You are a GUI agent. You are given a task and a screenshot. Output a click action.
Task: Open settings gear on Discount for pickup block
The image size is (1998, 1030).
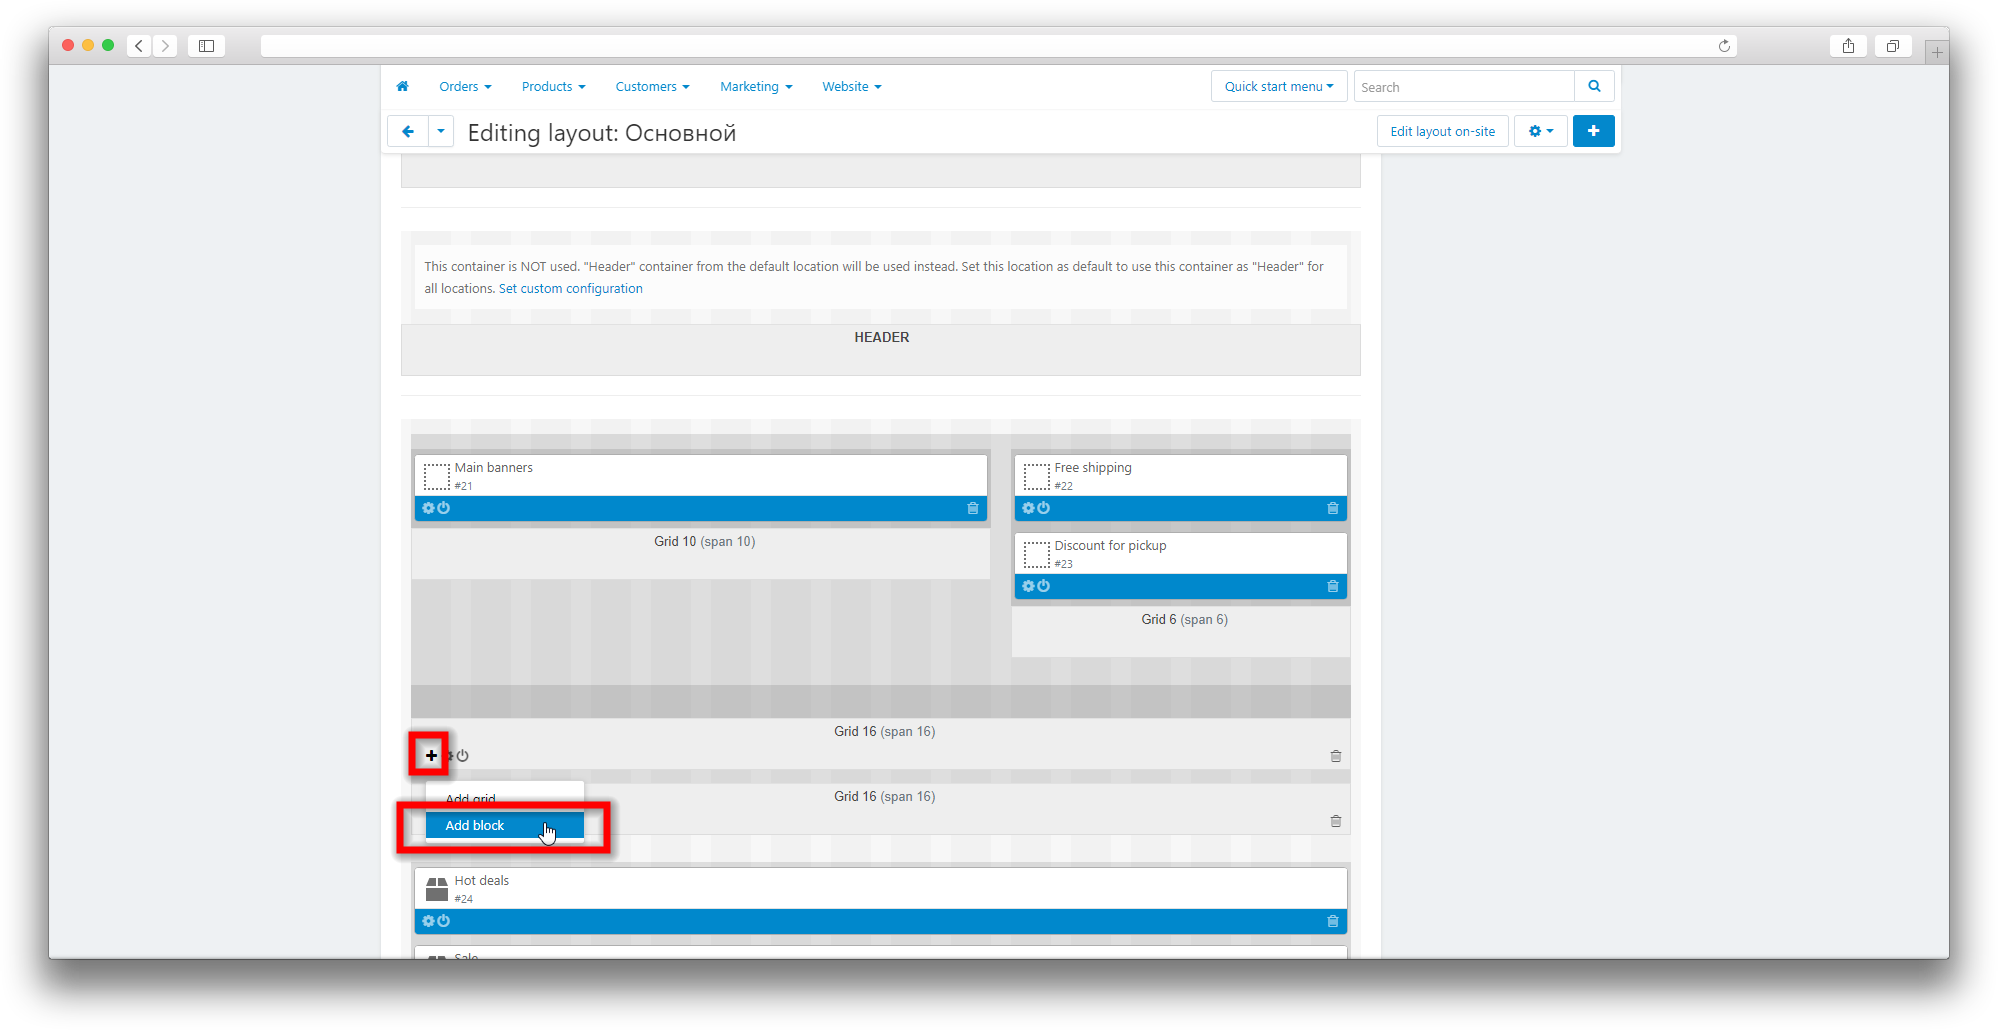(1028, 586)
